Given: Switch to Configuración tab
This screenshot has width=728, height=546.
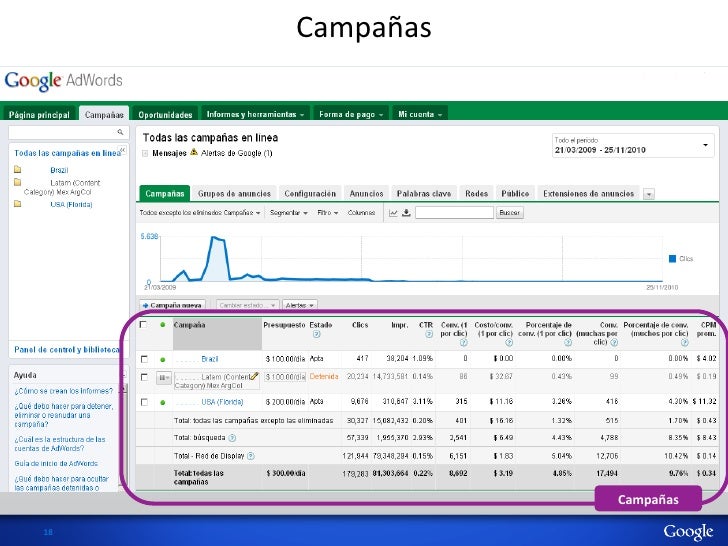Looking at the screenshot, I should (x=310, y=194).
